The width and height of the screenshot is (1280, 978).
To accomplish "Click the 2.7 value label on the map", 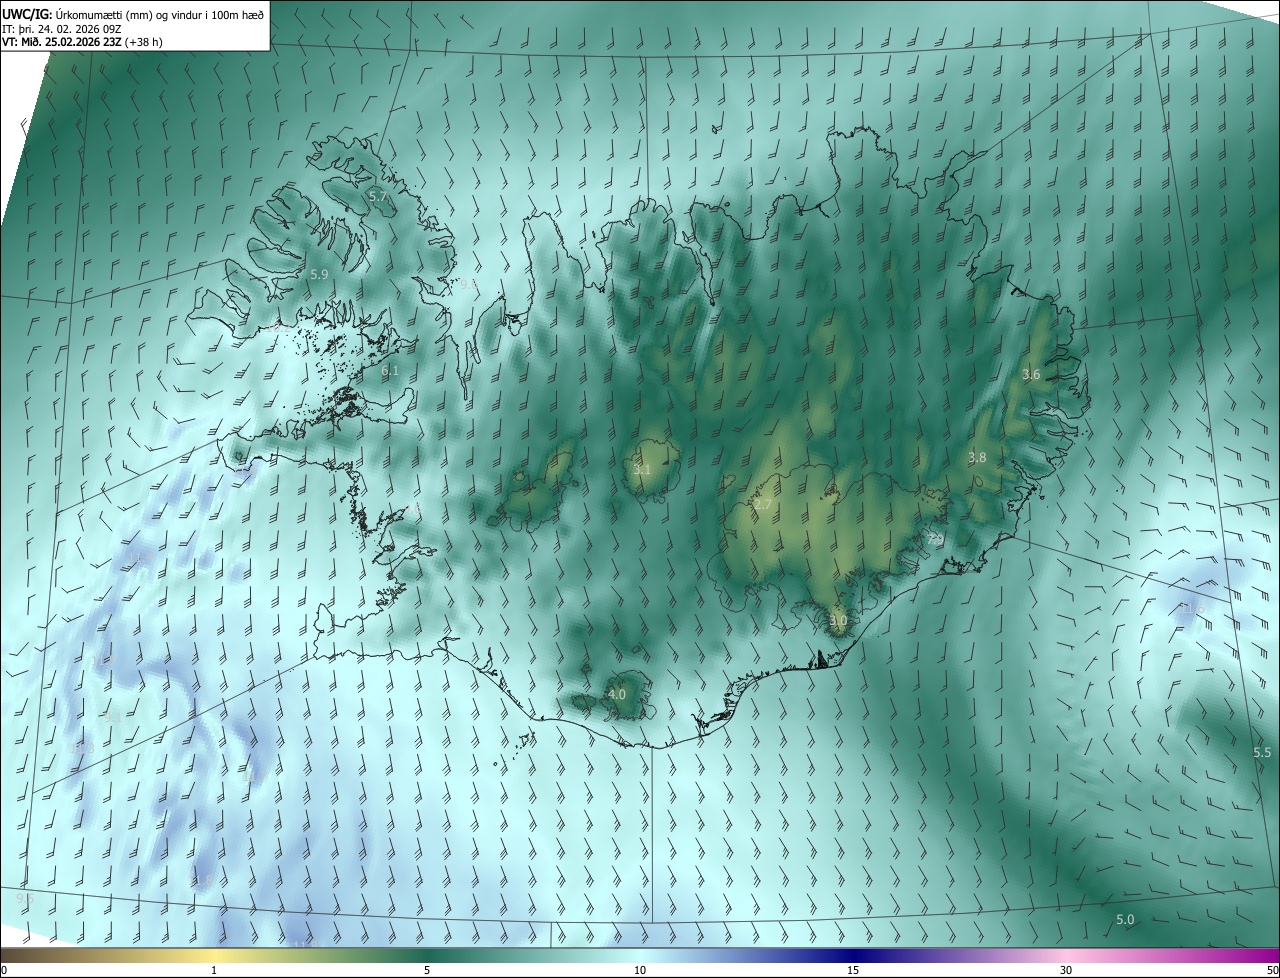I will click(762, 505).
